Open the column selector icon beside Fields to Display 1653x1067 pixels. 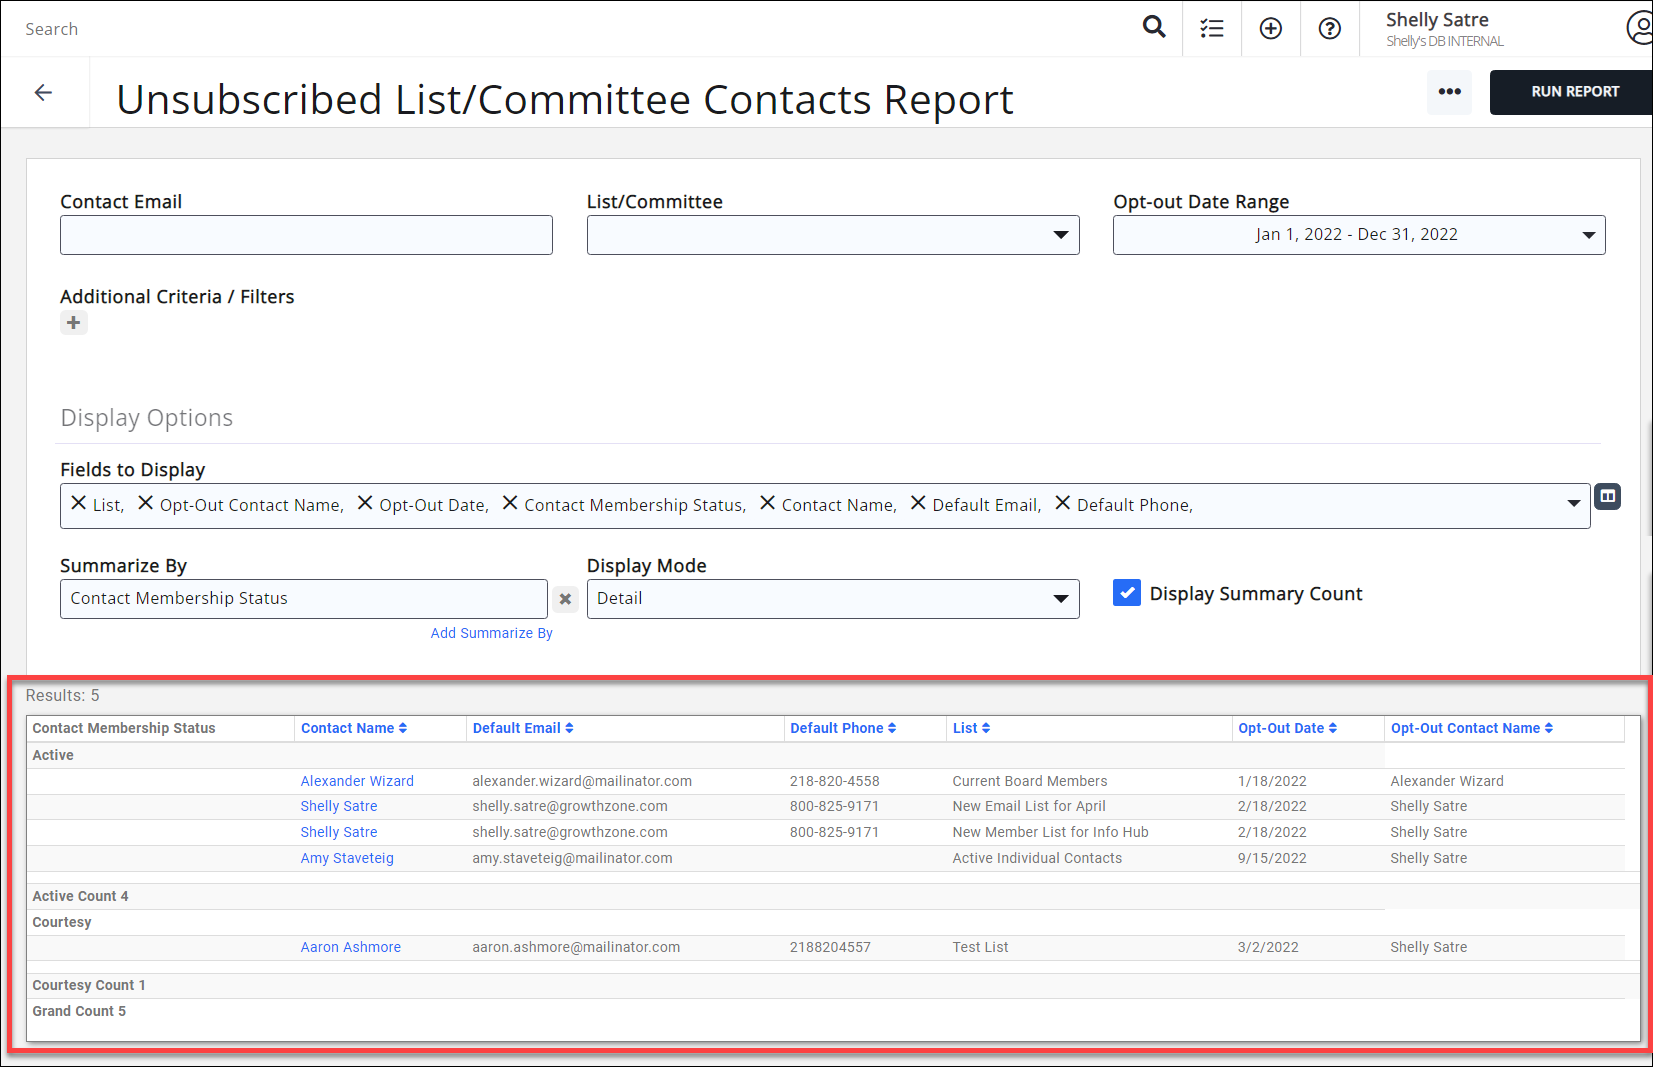[1607, 496]
